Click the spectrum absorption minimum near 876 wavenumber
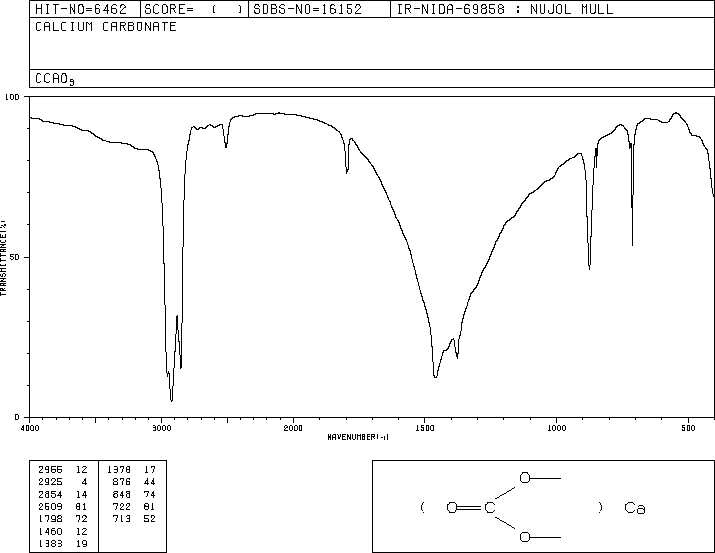This screenshot has height=553, width=715. (590, 268)
